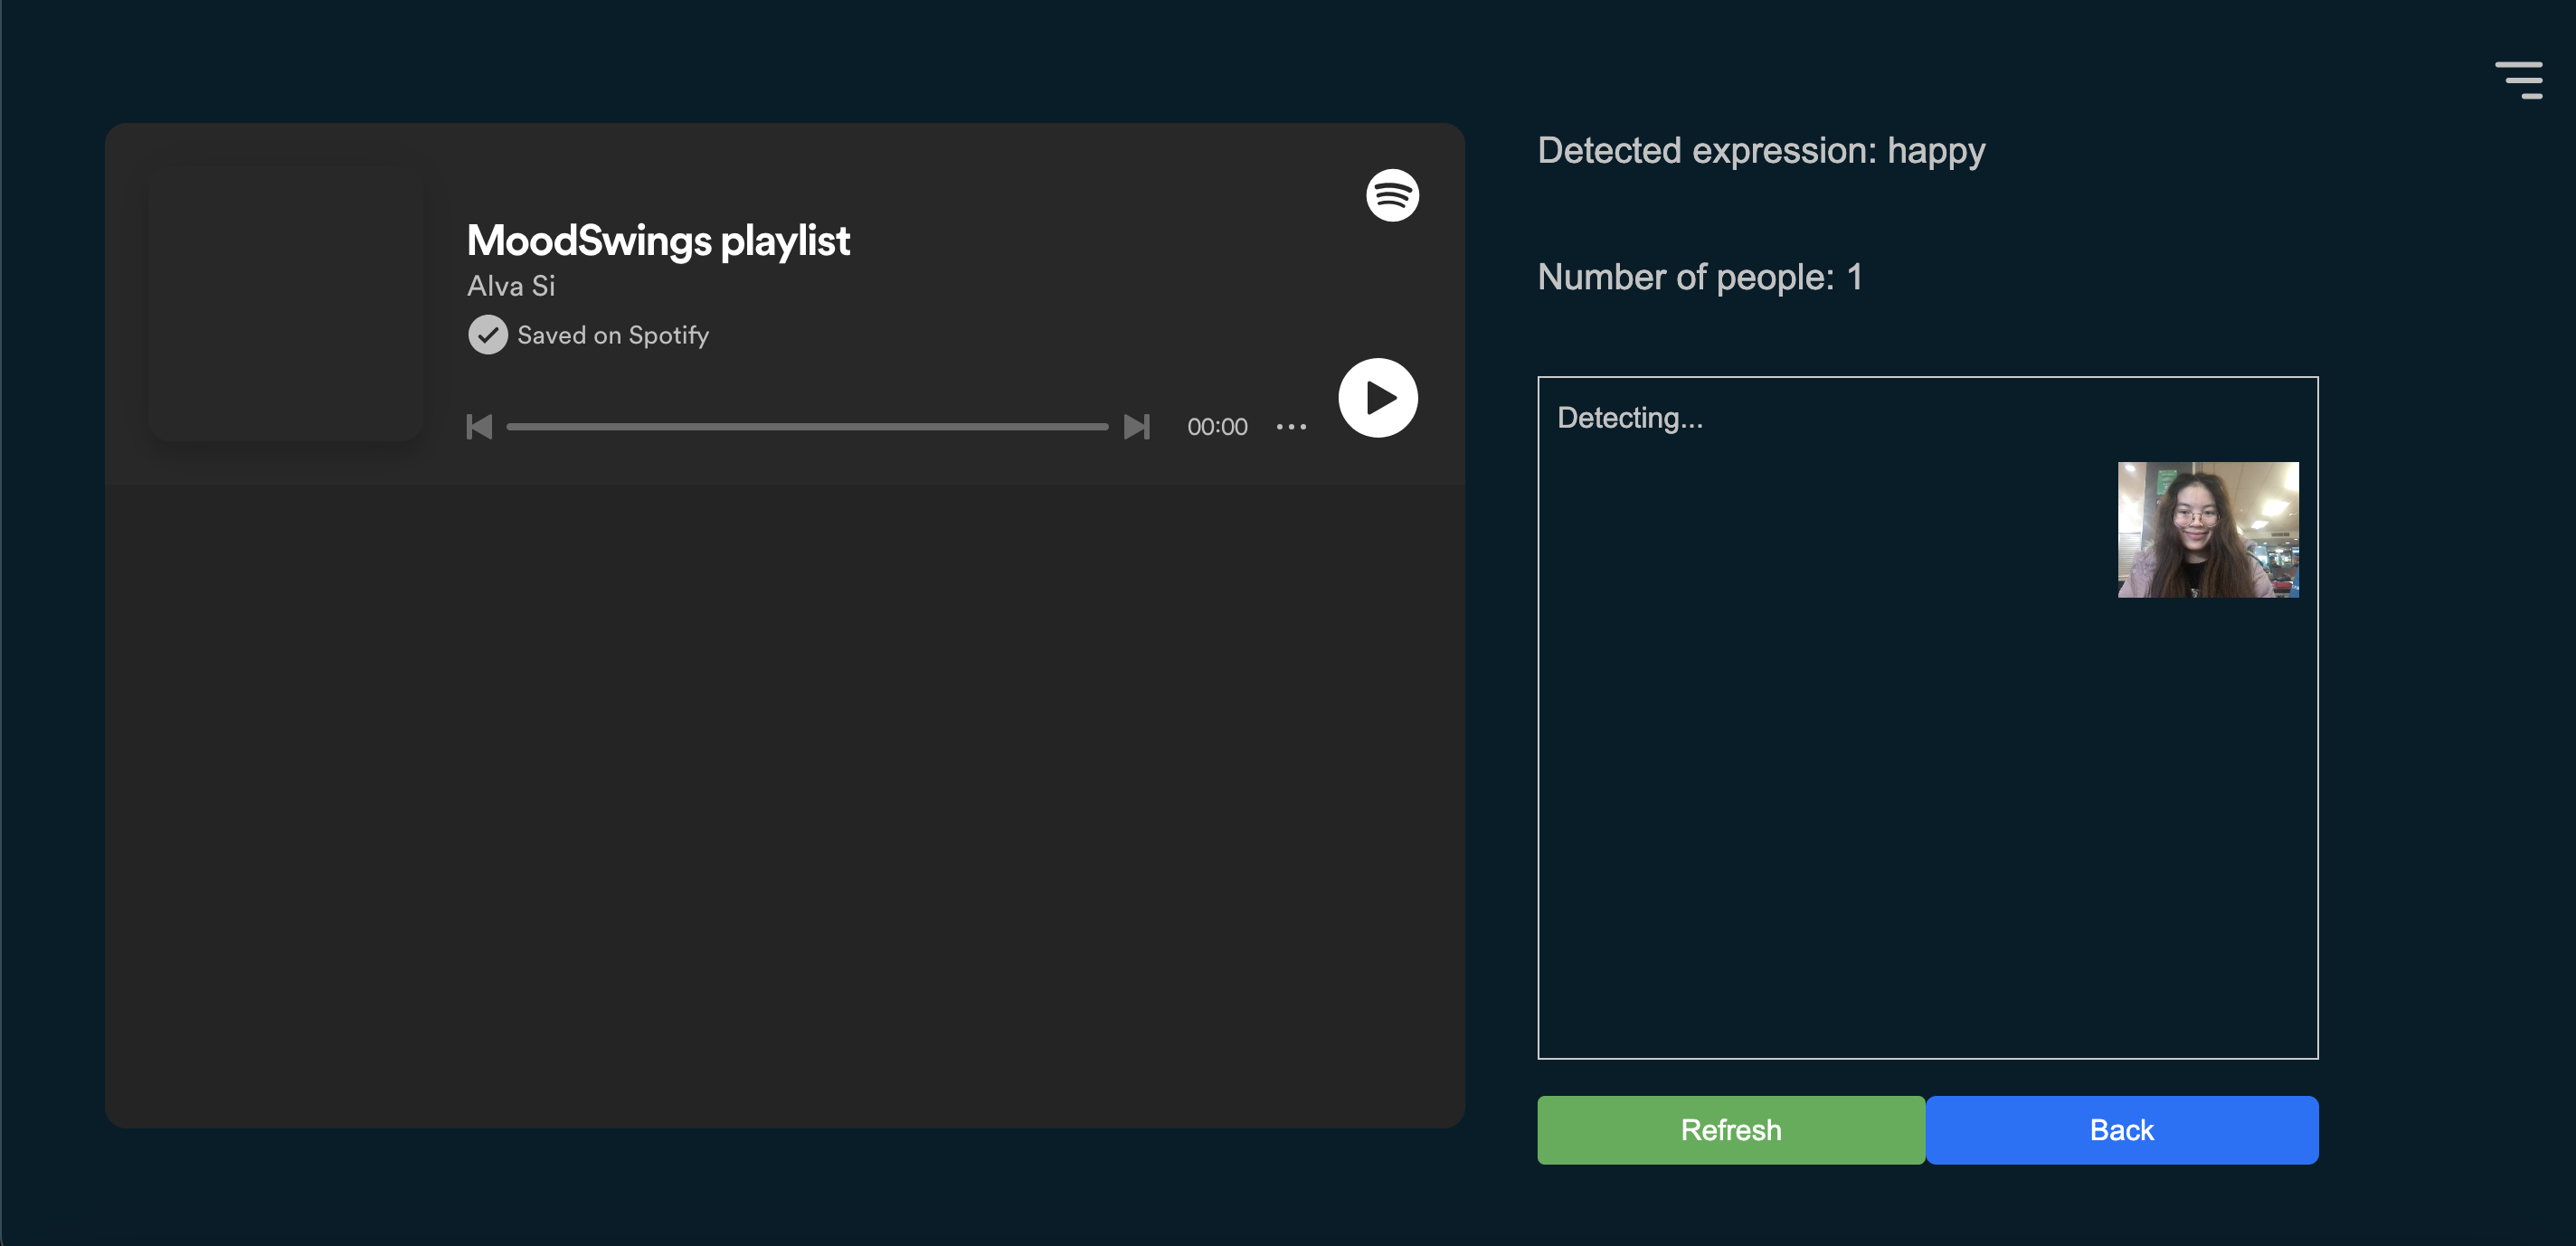
Task: Click the Saved on Spotify text
Action: pos(613,335)
